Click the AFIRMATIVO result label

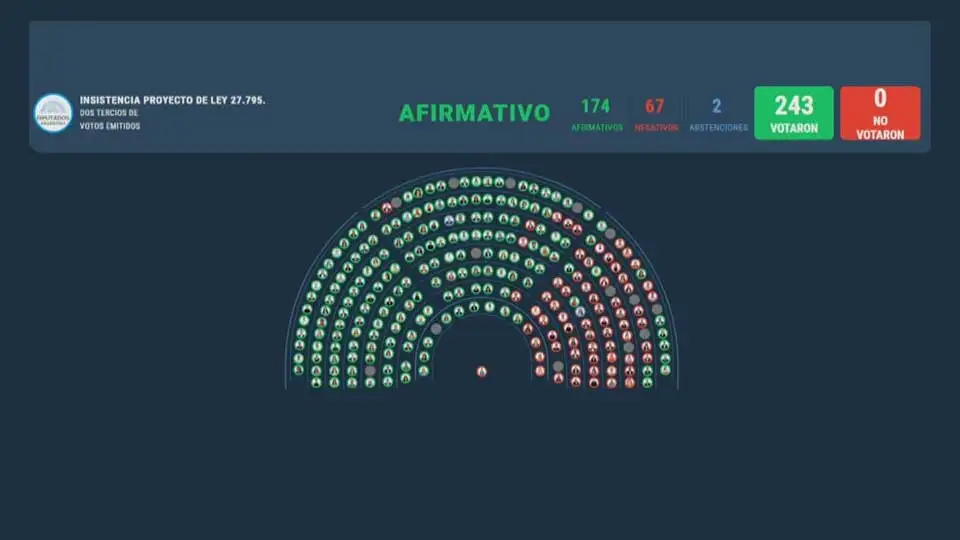pos(474,113)
